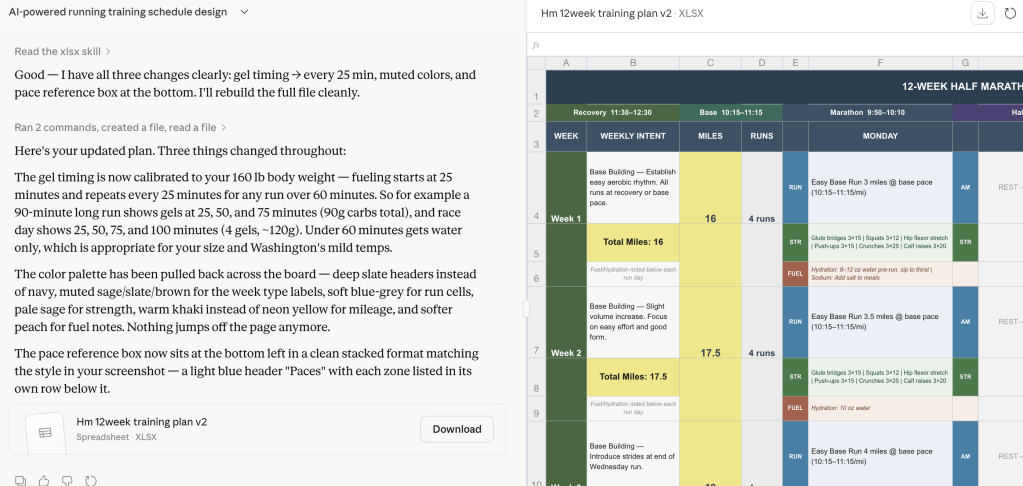
Task: Open the conversation title dropdown
Action: (x=245, y=12)
